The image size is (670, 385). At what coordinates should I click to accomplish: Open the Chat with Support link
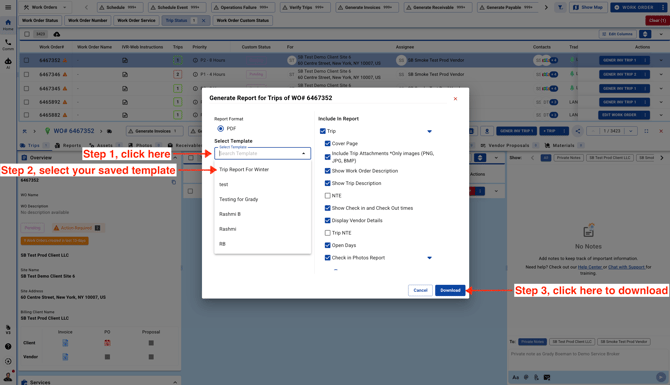pyautogui.click(x=626, y=267)
